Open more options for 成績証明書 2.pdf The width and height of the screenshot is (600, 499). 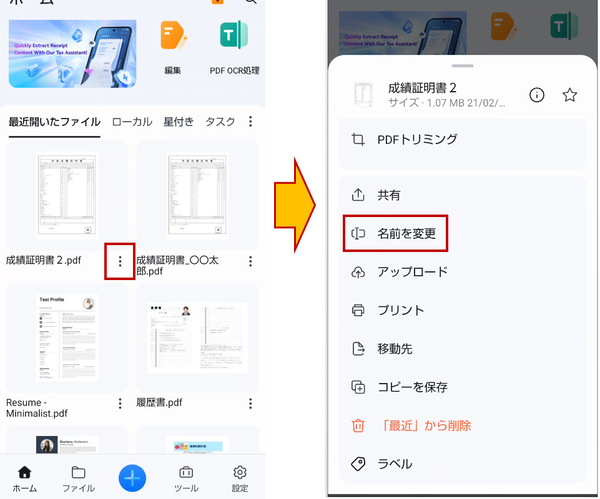120,261
